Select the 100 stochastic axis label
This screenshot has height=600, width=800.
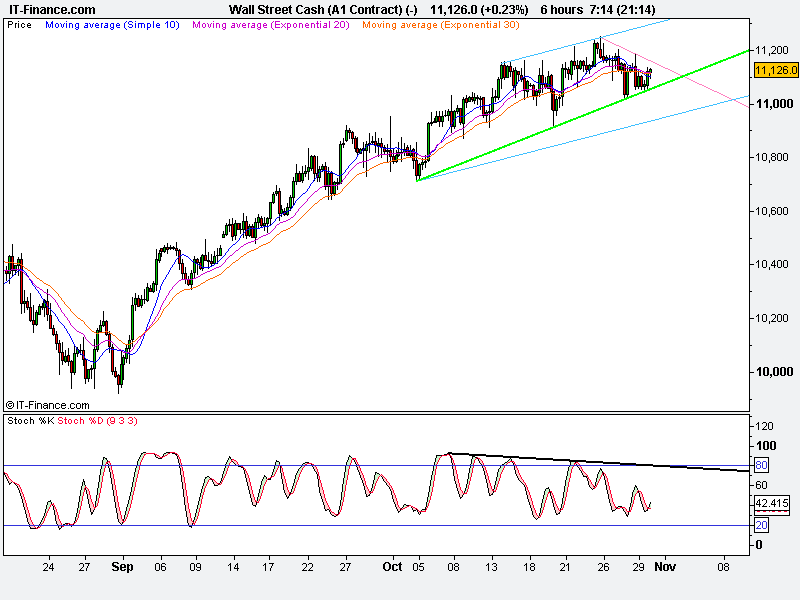pos(765,445)
